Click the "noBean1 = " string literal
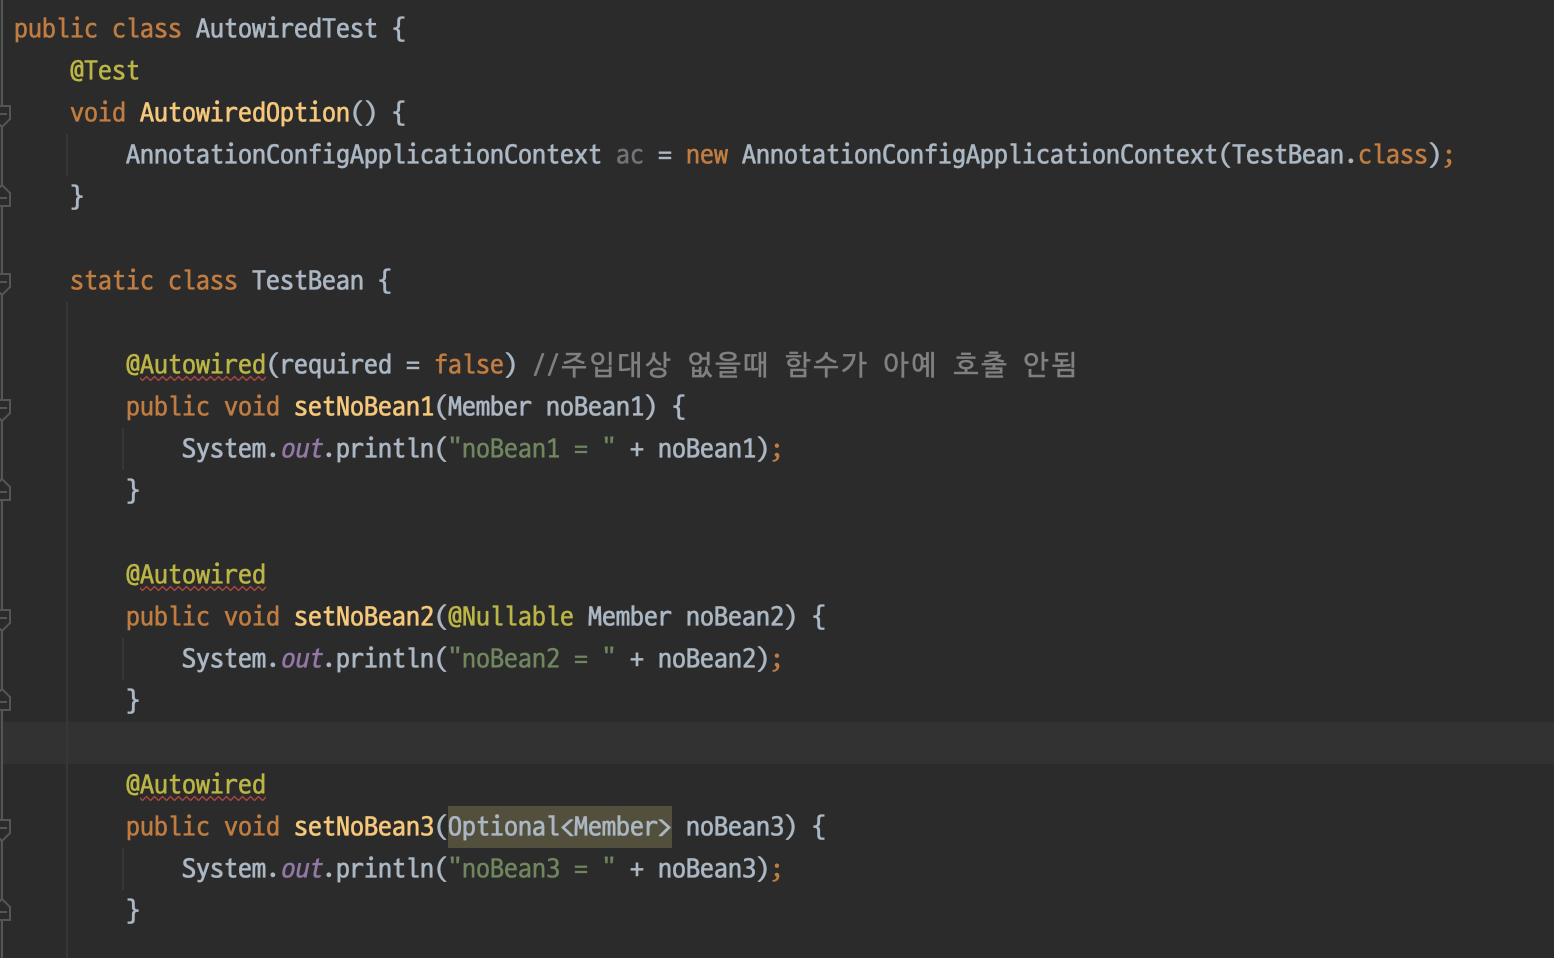The height and width of the screenshot is (958, 1554). 531,448
